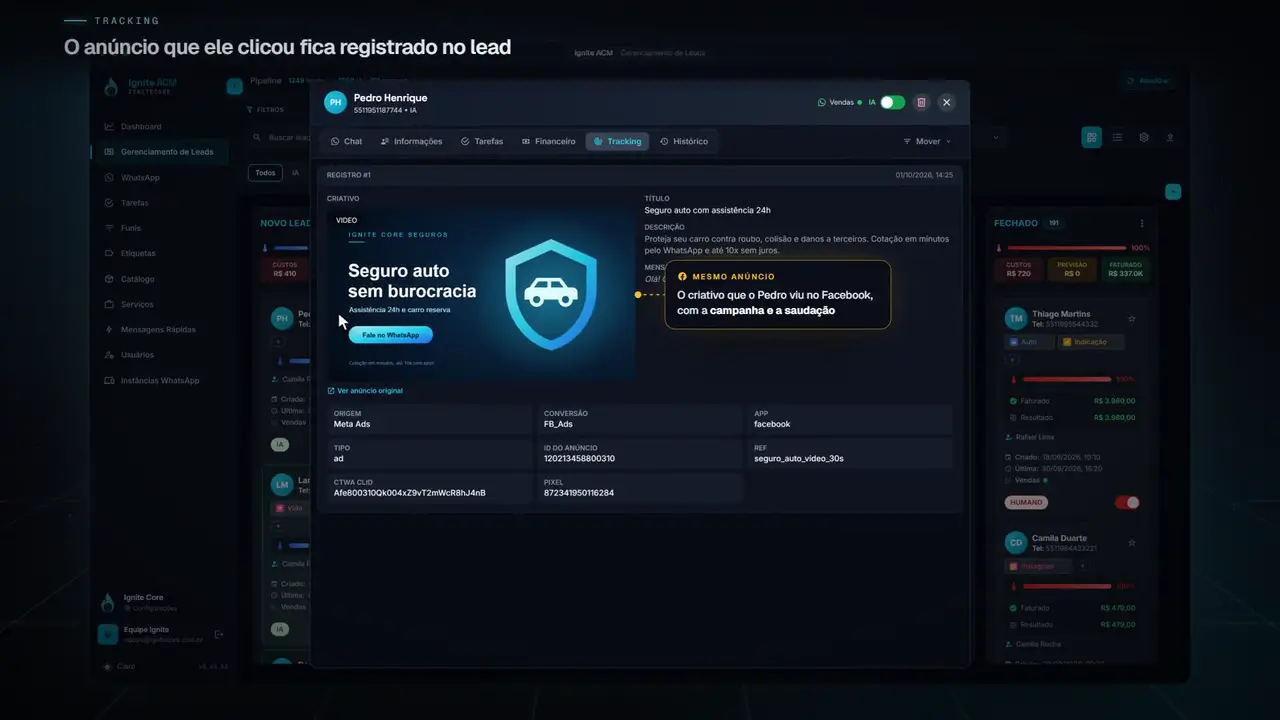The image size is (1280, 720).
Task: Switch pipeline to grid view
Action: (1091, 137)
